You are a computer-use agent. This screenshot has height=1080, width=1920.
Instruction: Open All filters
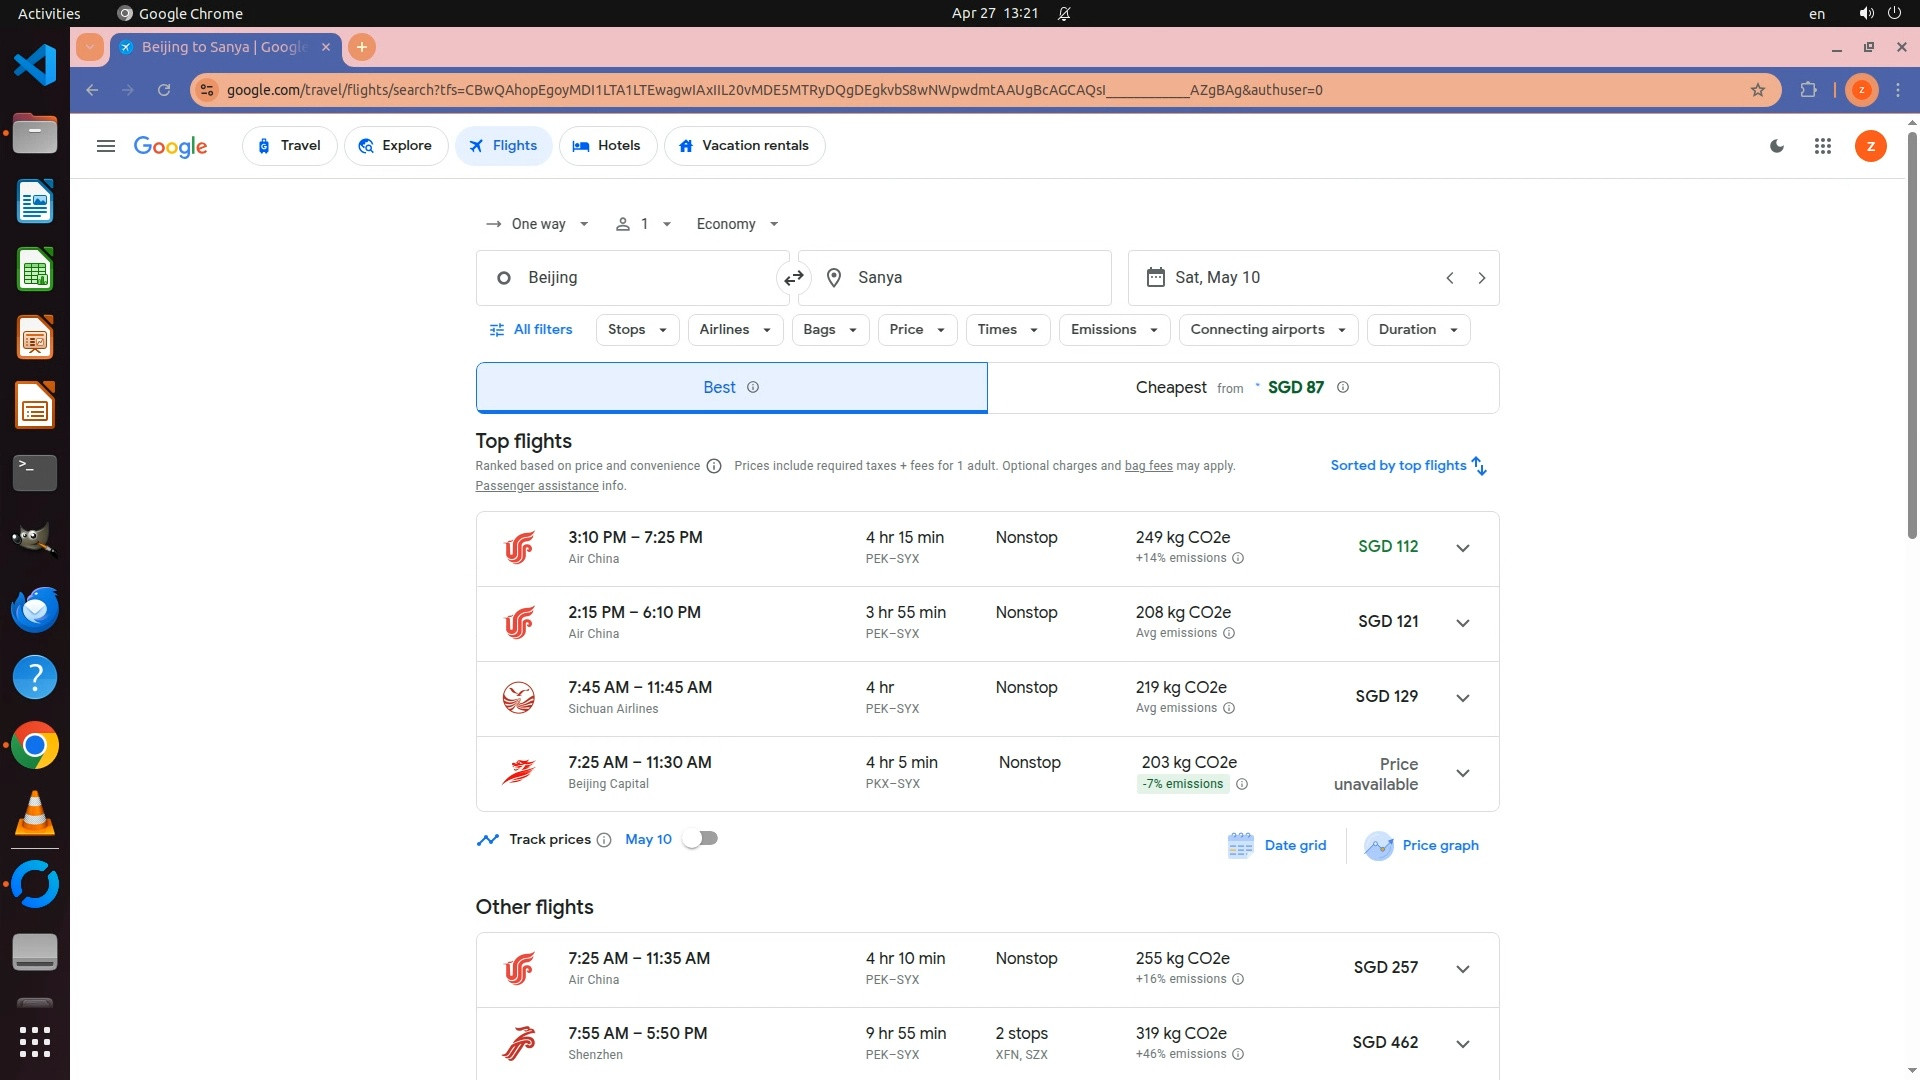(531, 330)
